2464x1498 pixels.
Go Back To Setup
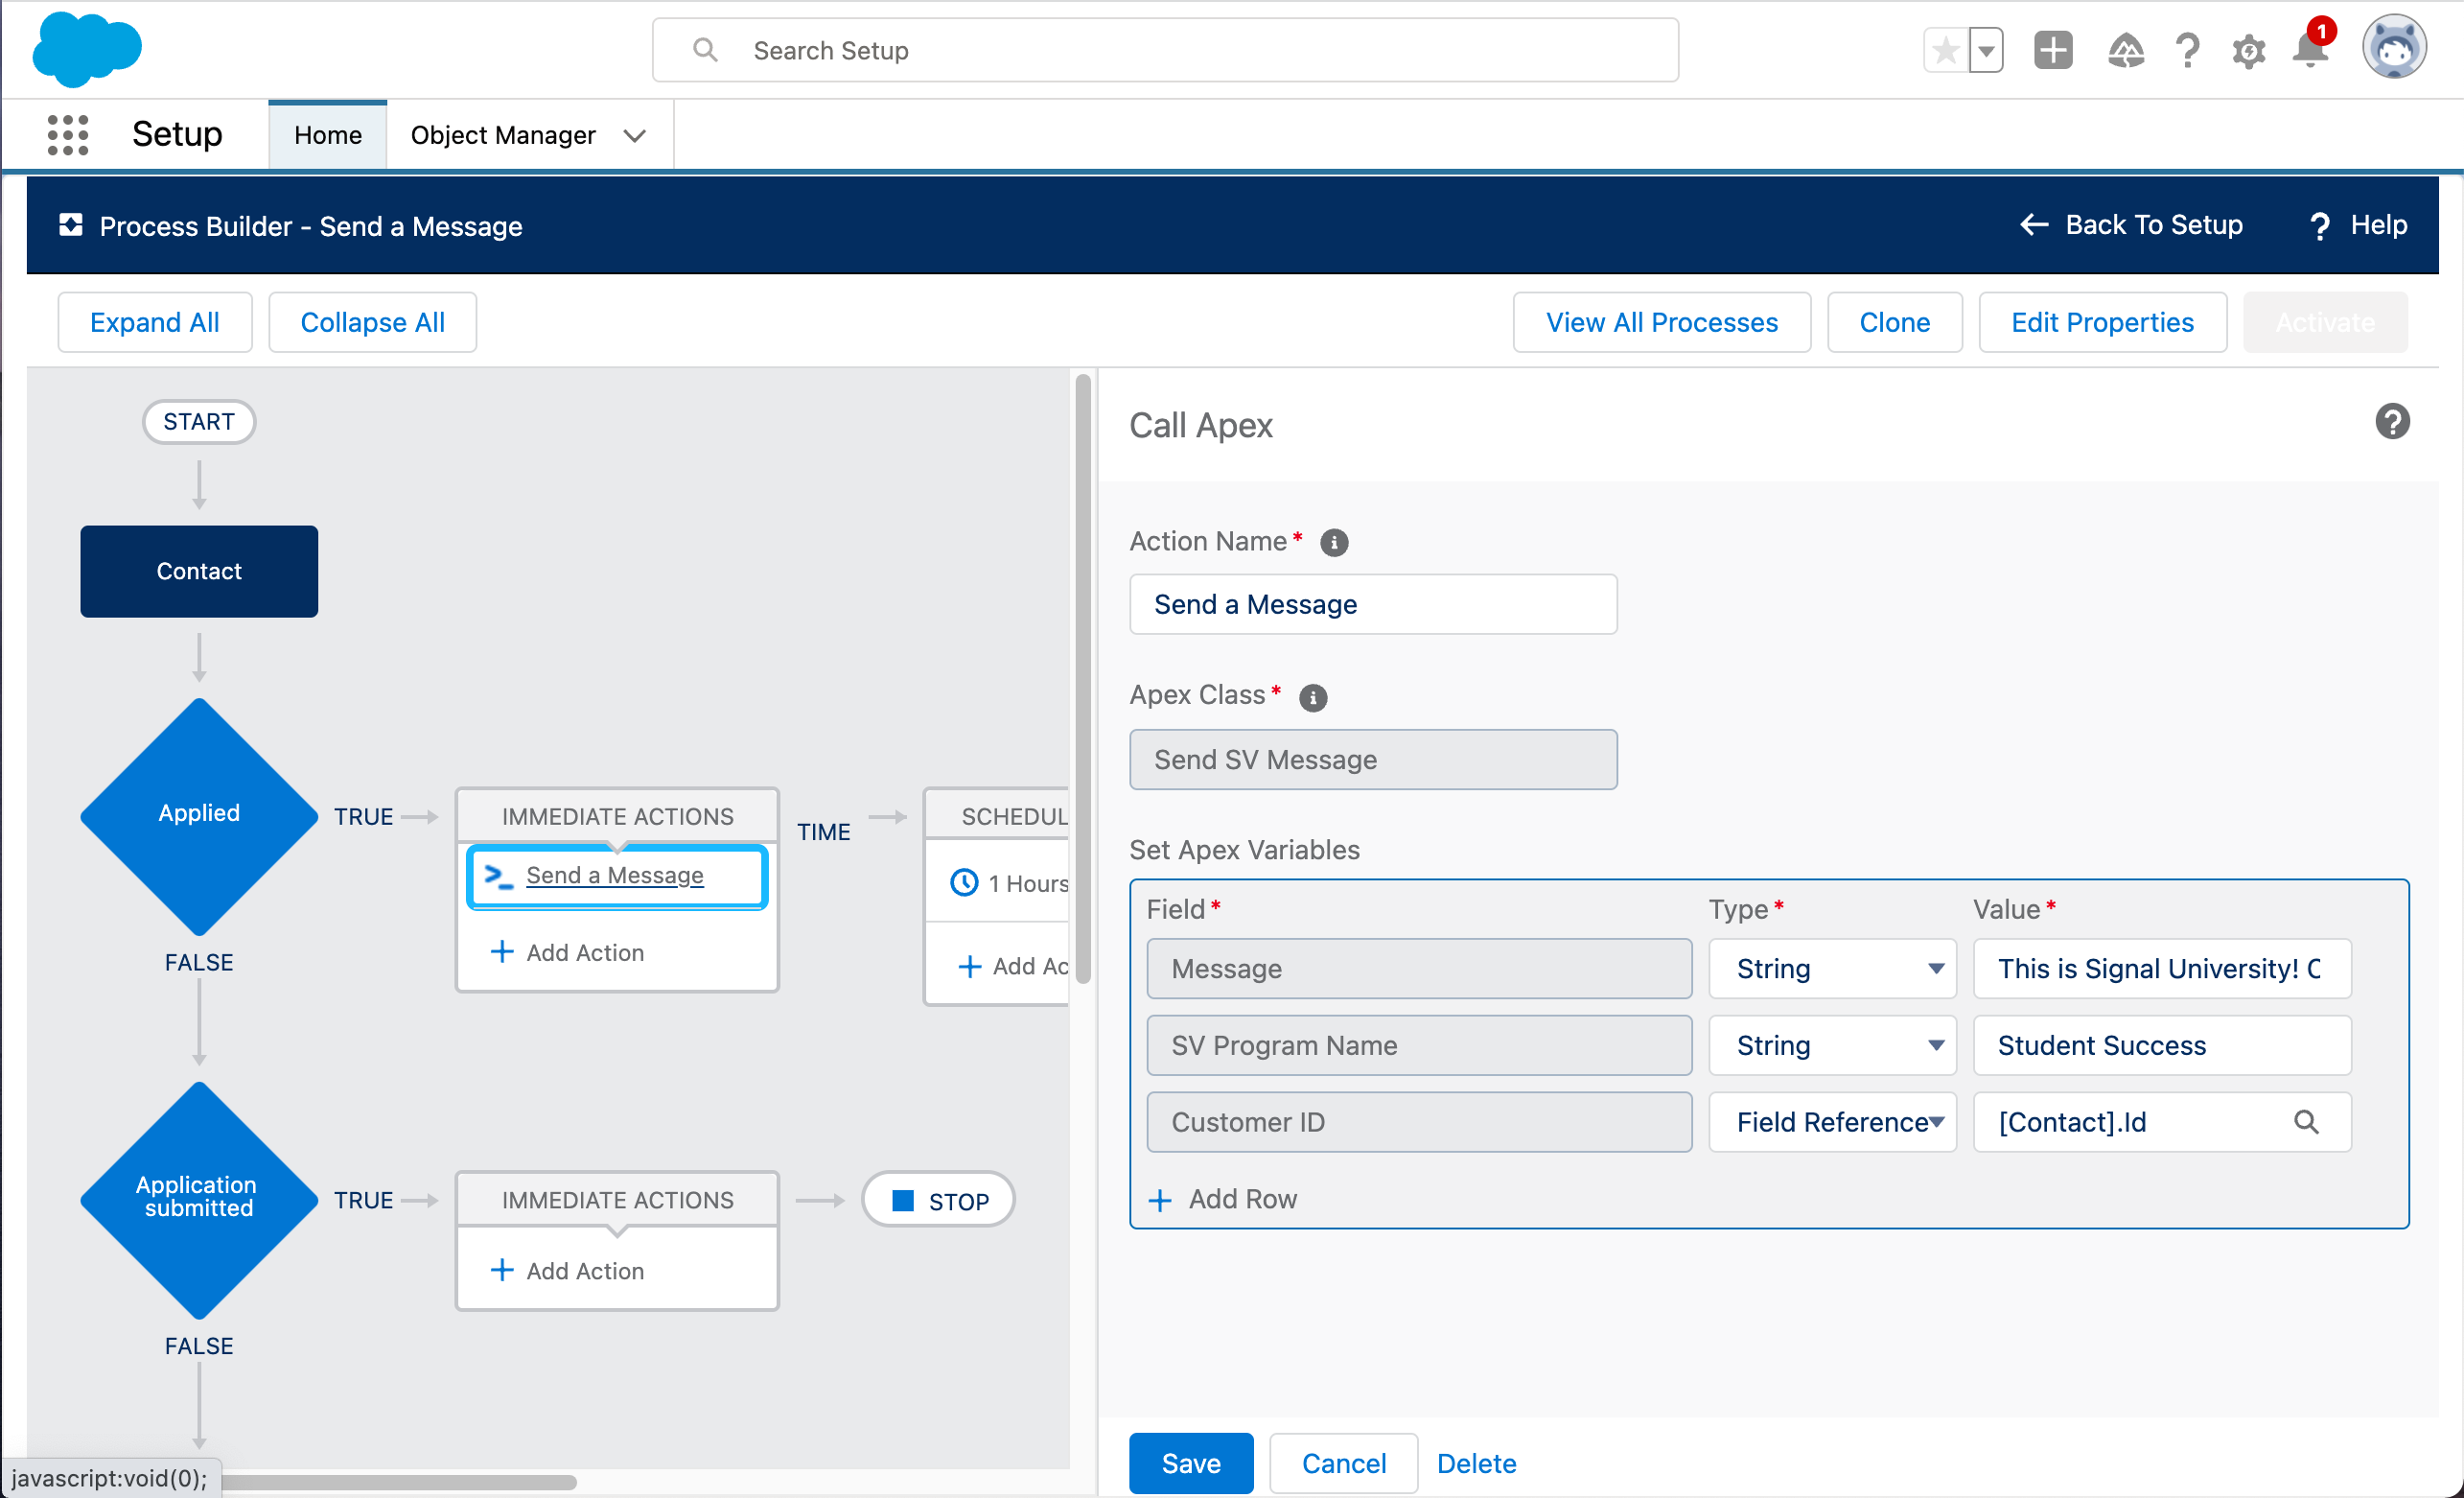(x=2131, y=225)
